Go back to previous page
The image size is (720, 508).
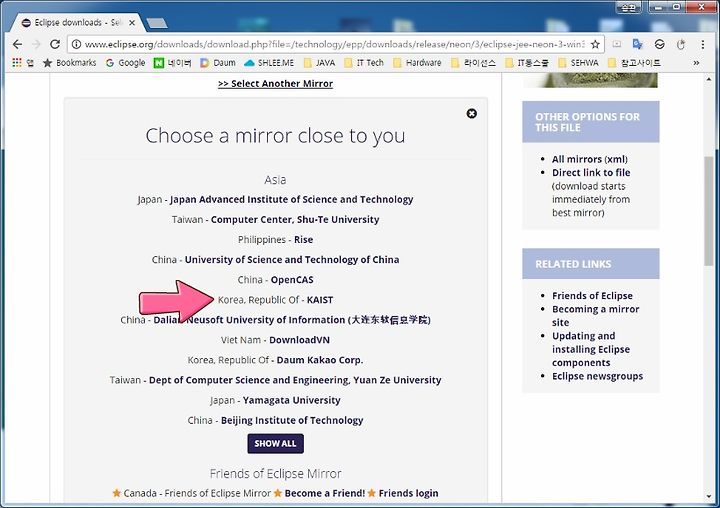click(17, 44)
